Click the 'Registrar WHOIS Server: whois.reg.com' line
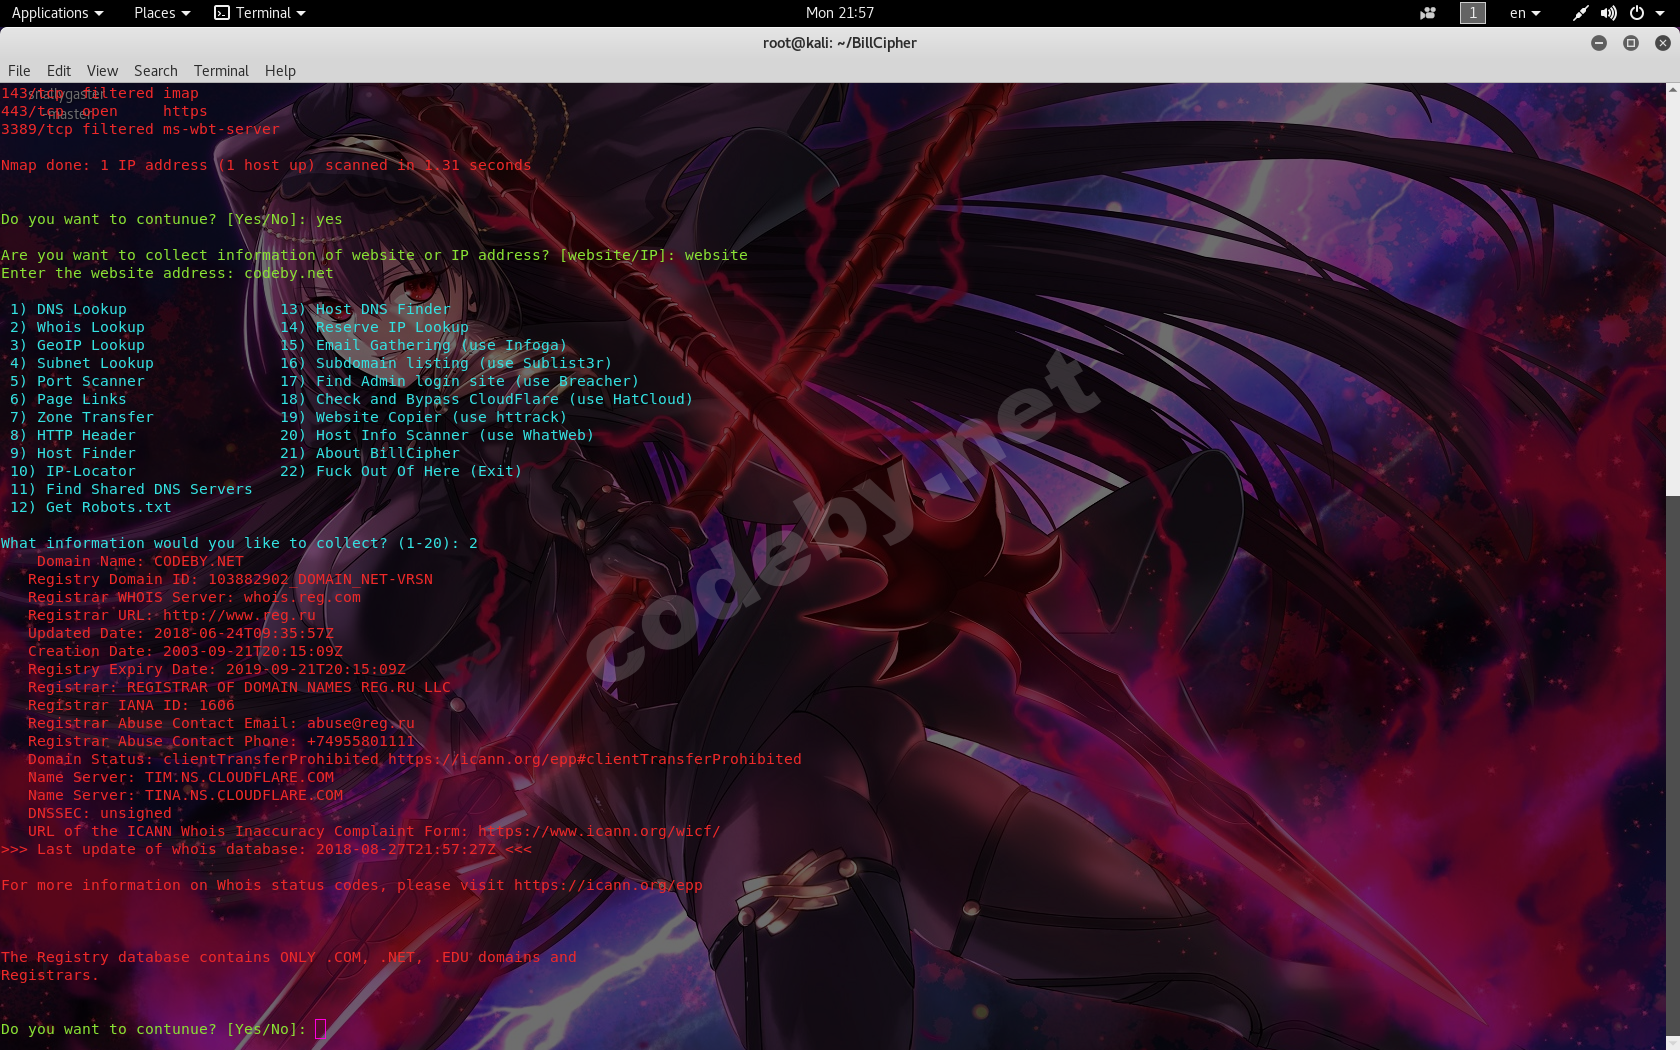 (194, 597)
